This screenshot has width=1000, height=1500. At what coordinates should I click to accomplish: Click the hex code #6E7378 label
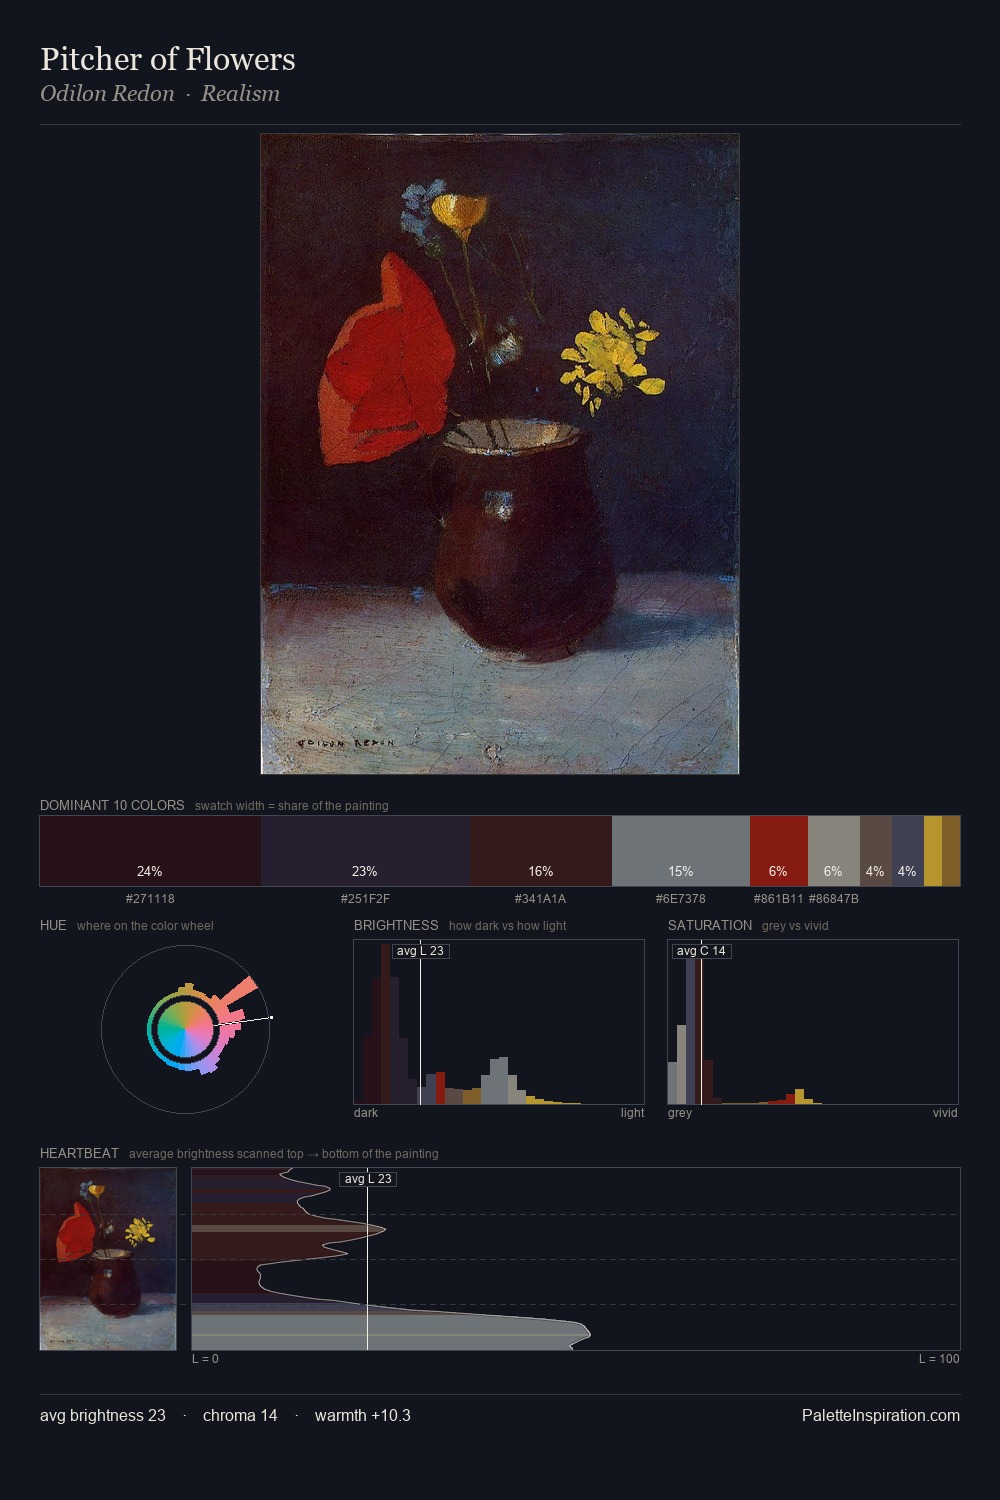coord(680,899)
